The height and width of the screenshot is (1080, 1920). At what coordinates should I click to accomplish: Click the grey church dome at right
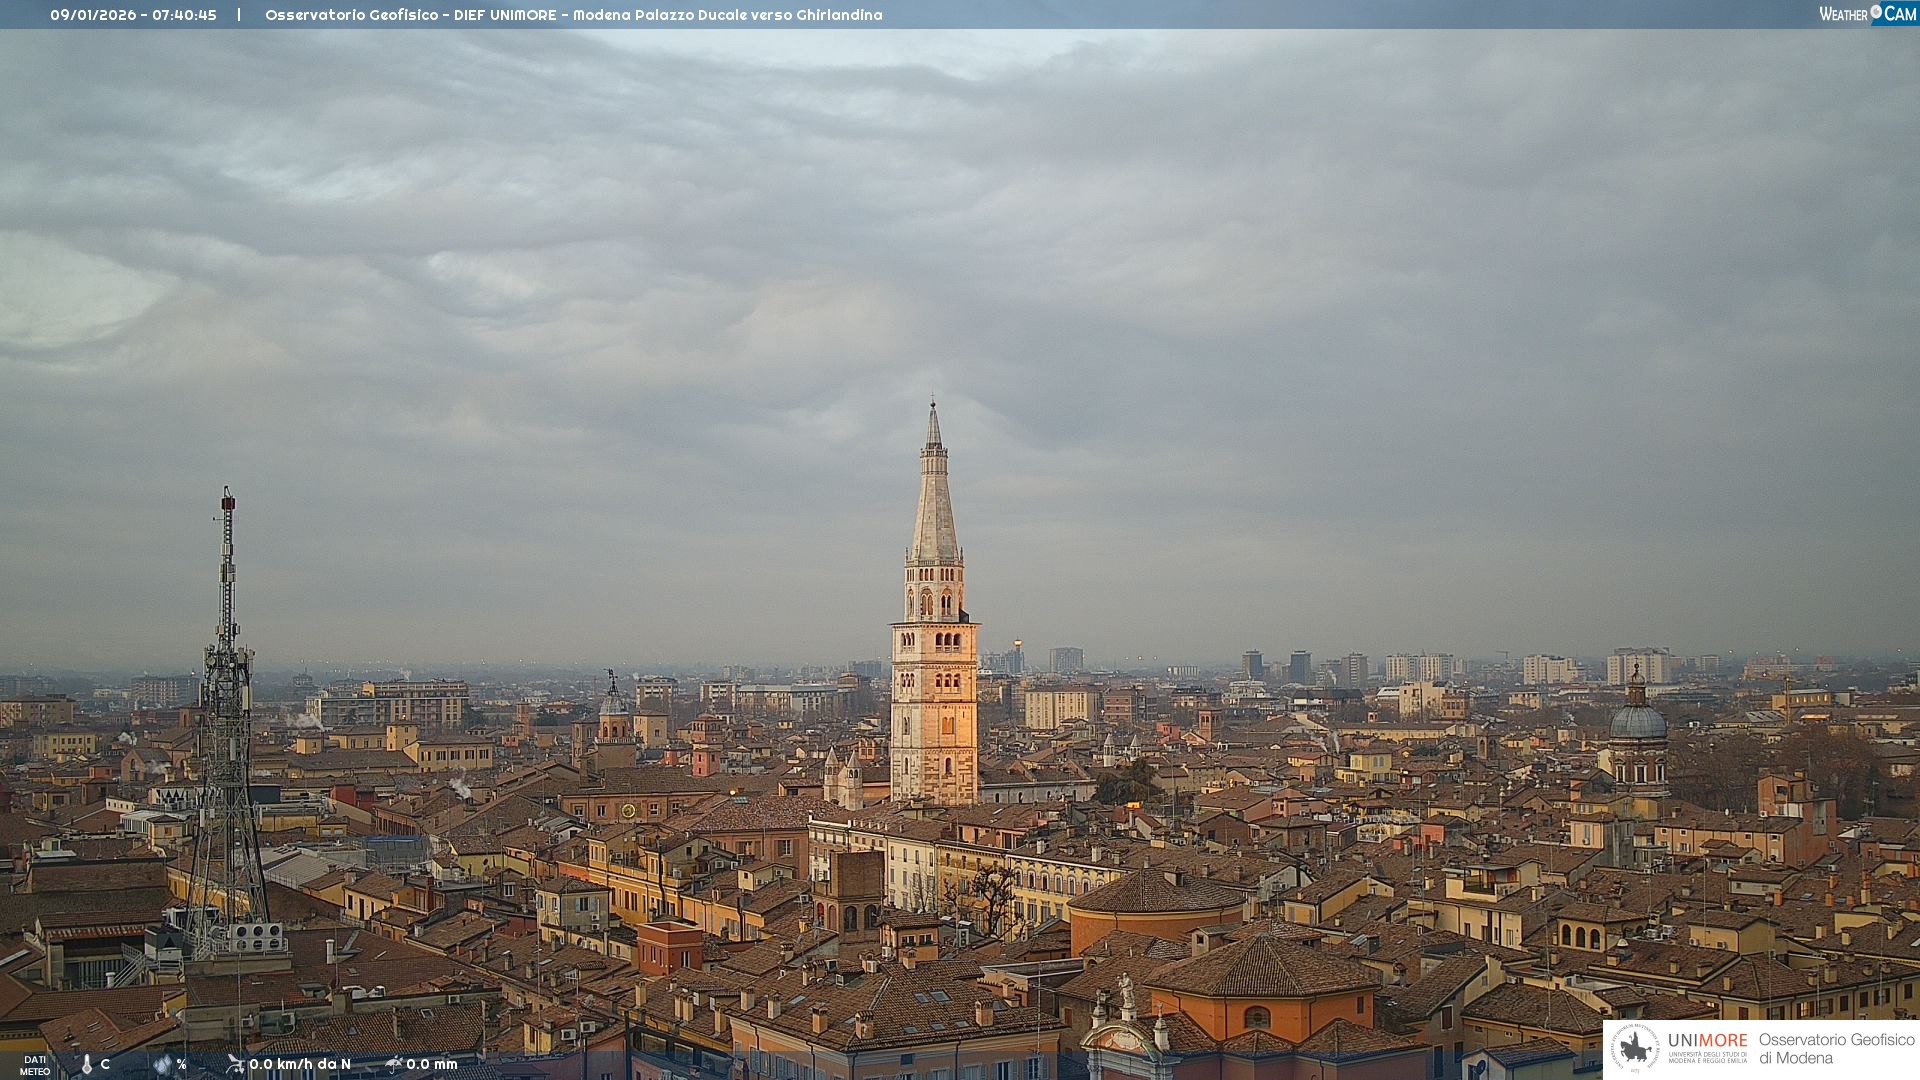point(1637,720)
